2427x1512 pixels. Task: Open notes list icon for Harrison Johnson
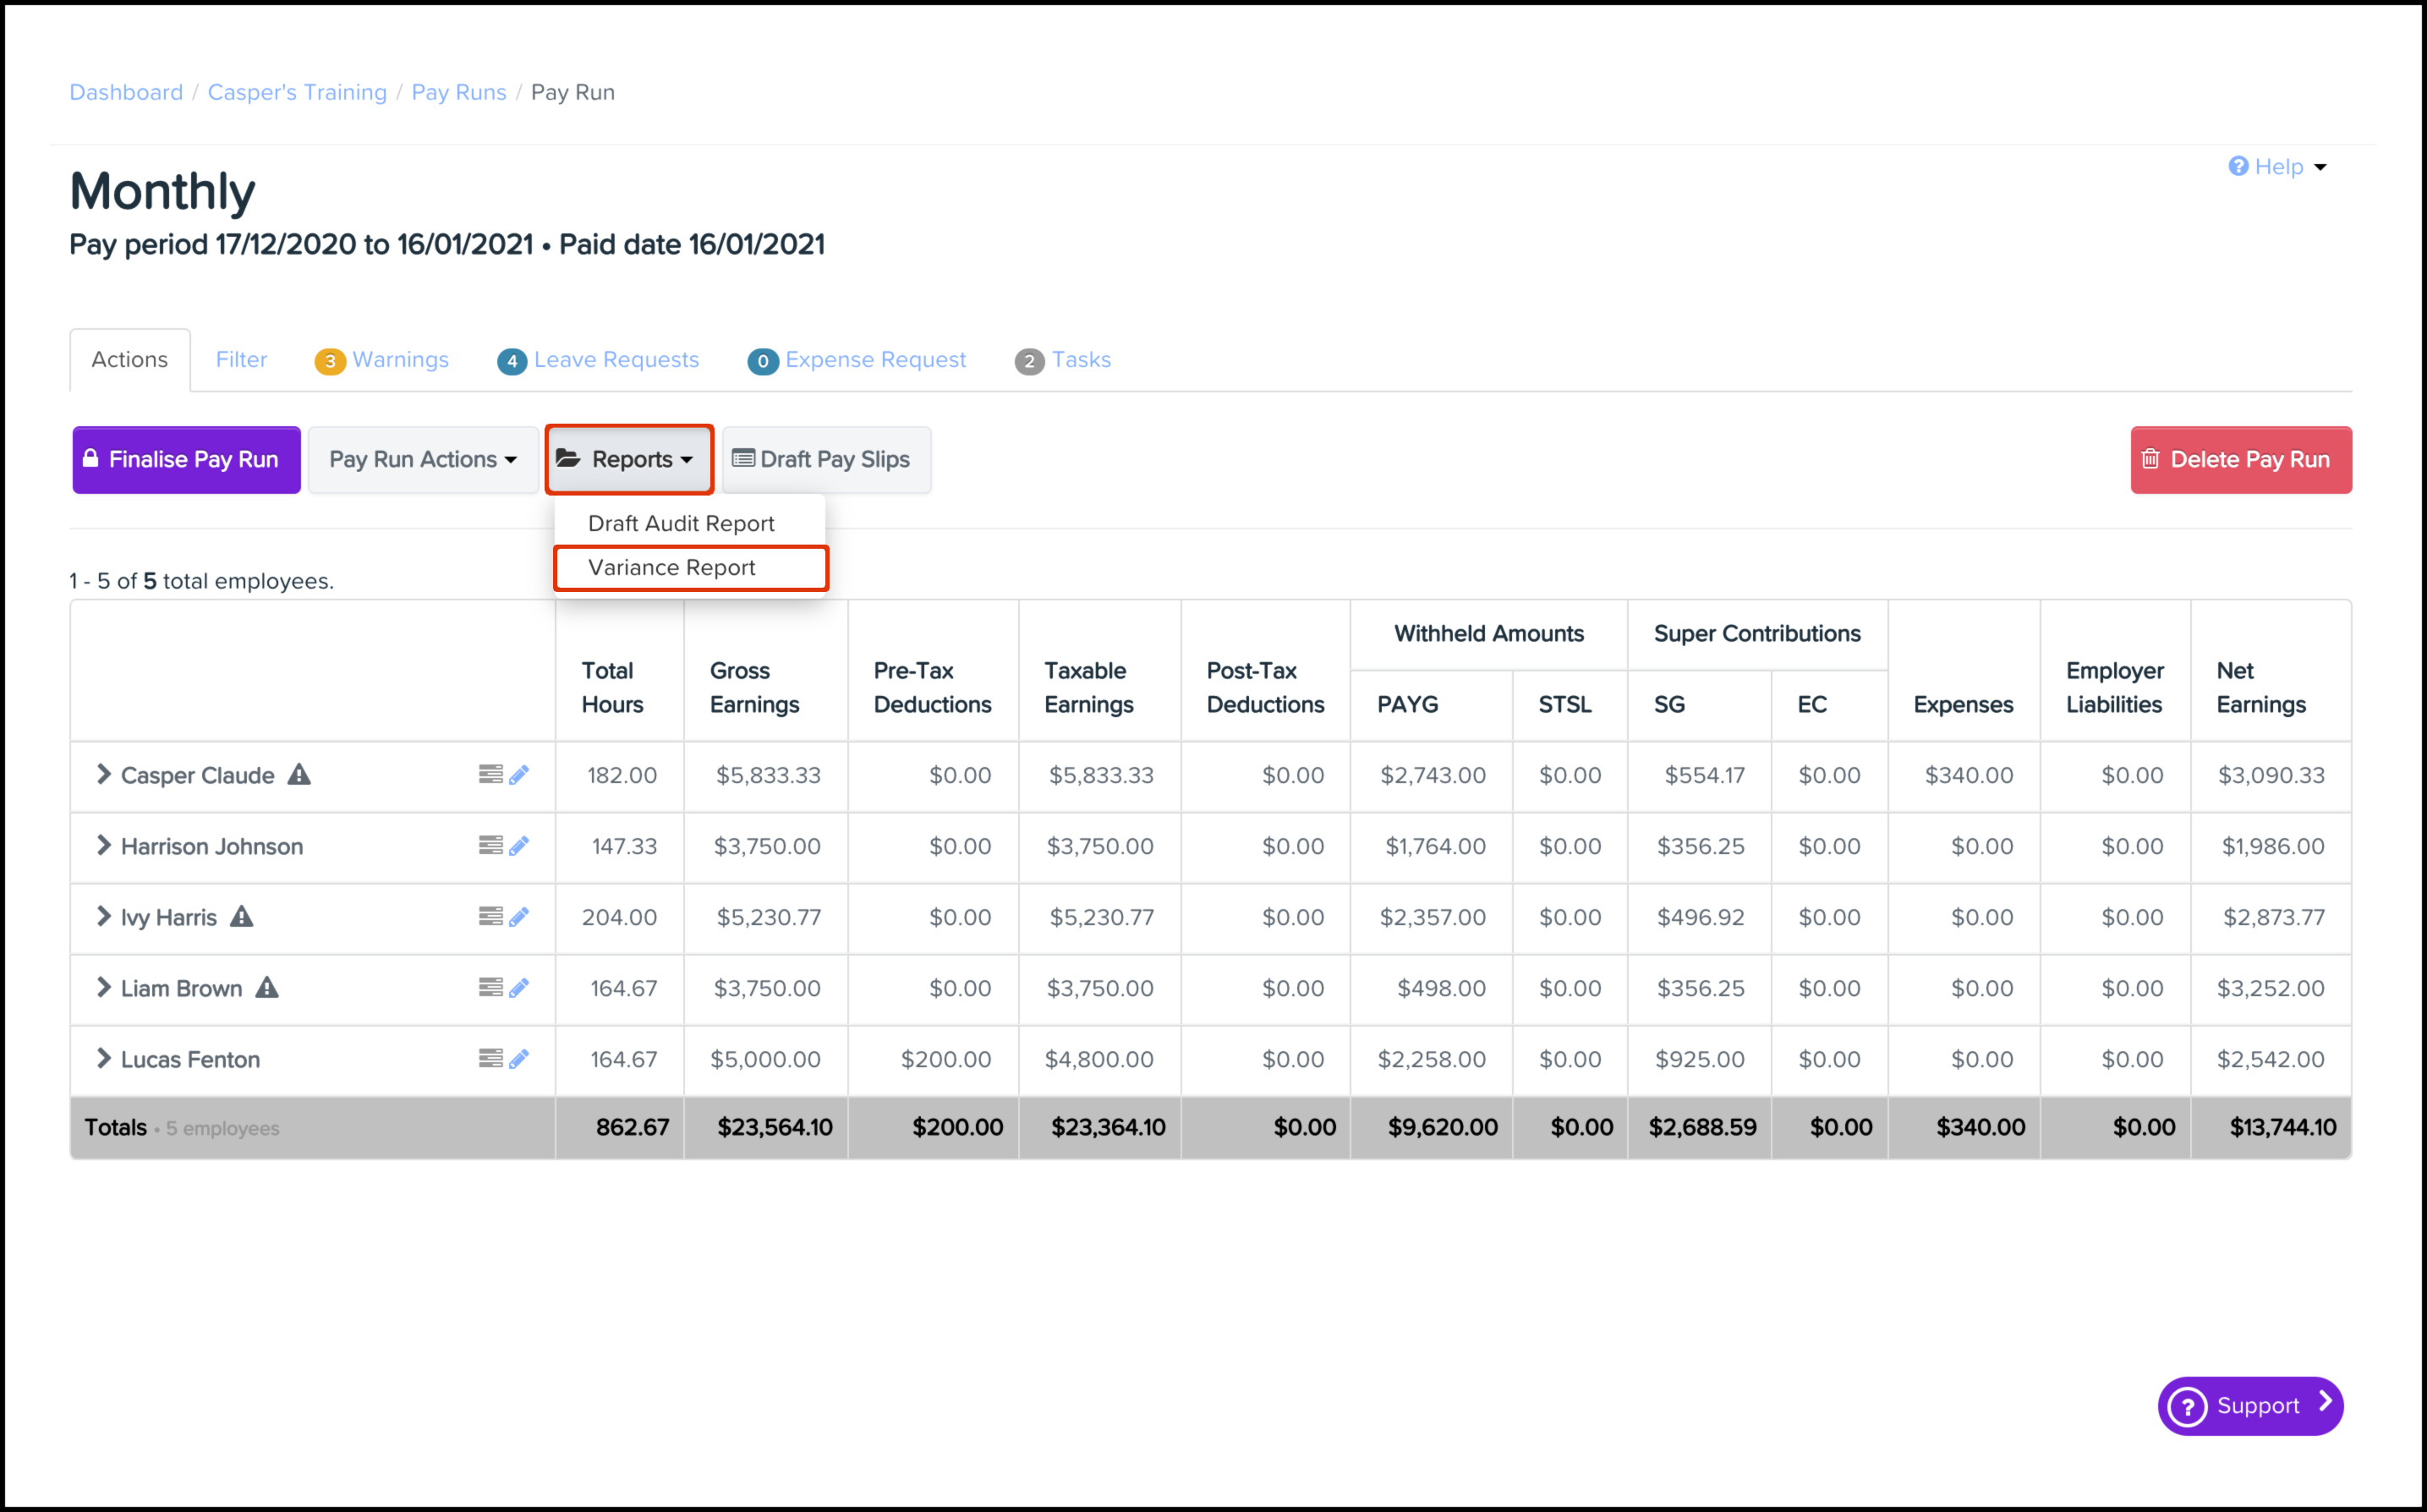coord(490,846)
